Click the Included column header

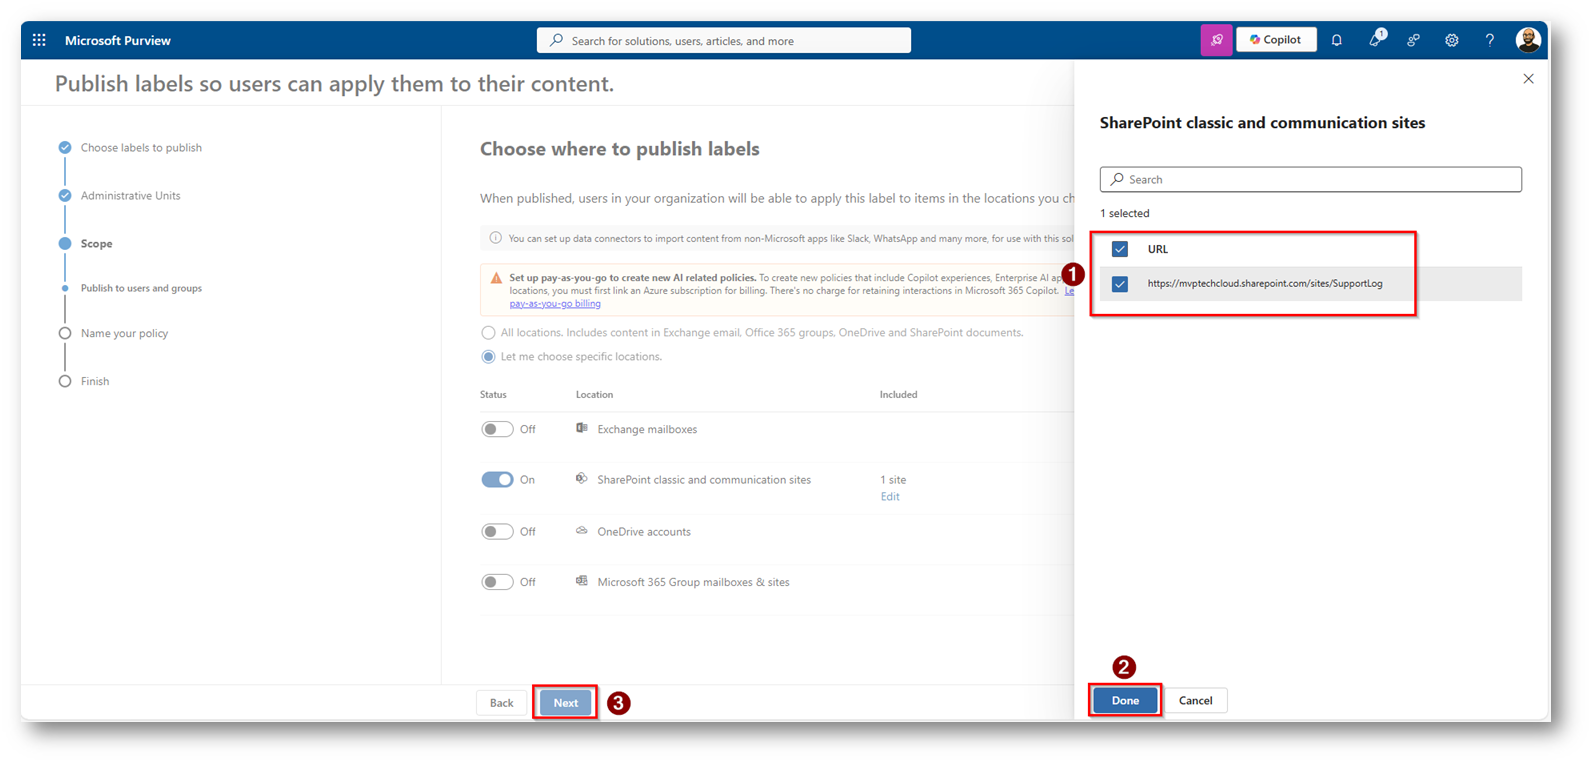point(898,395)
